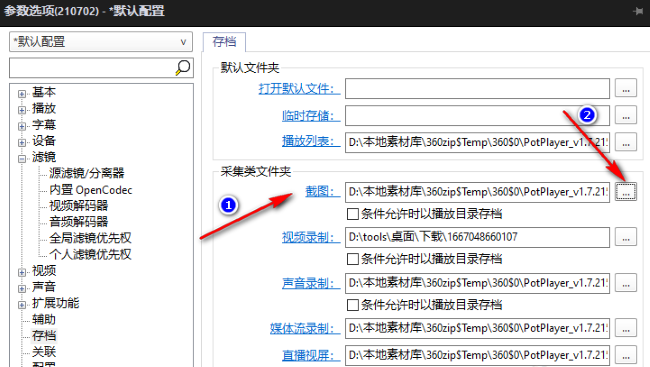Enable 条件允许时以播放目录存档 under 截图

tap(353, 214)
